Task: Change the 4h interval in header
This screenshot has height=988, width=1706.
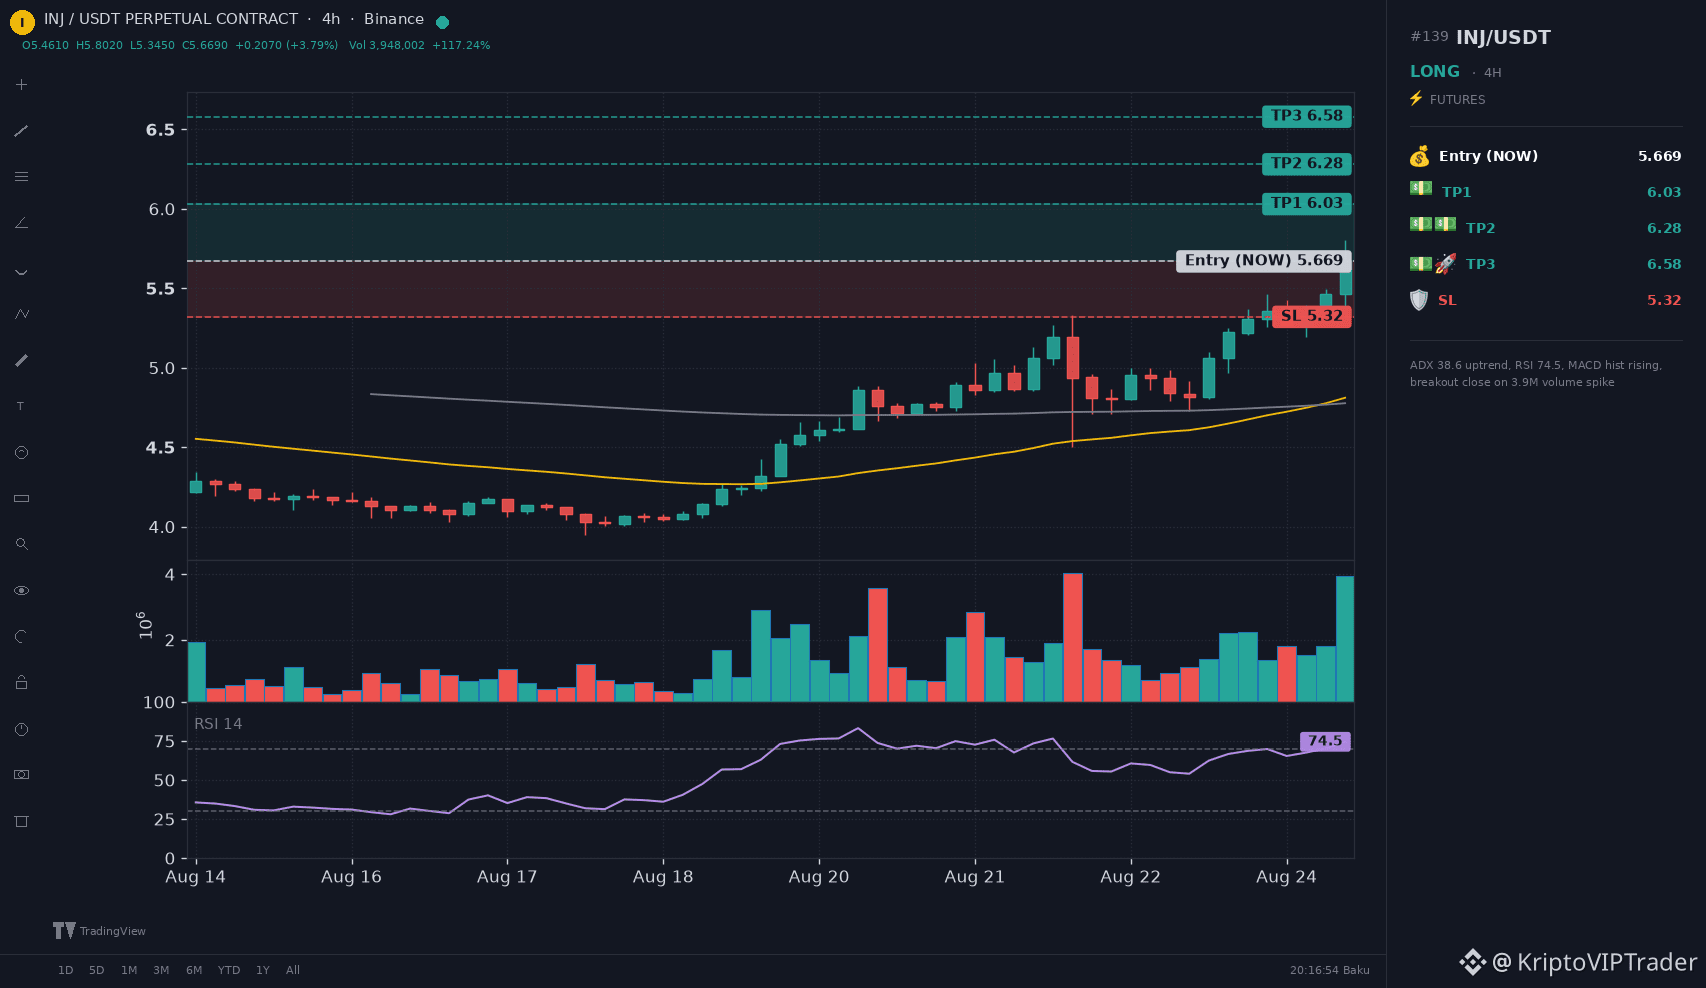Action: 331,19
